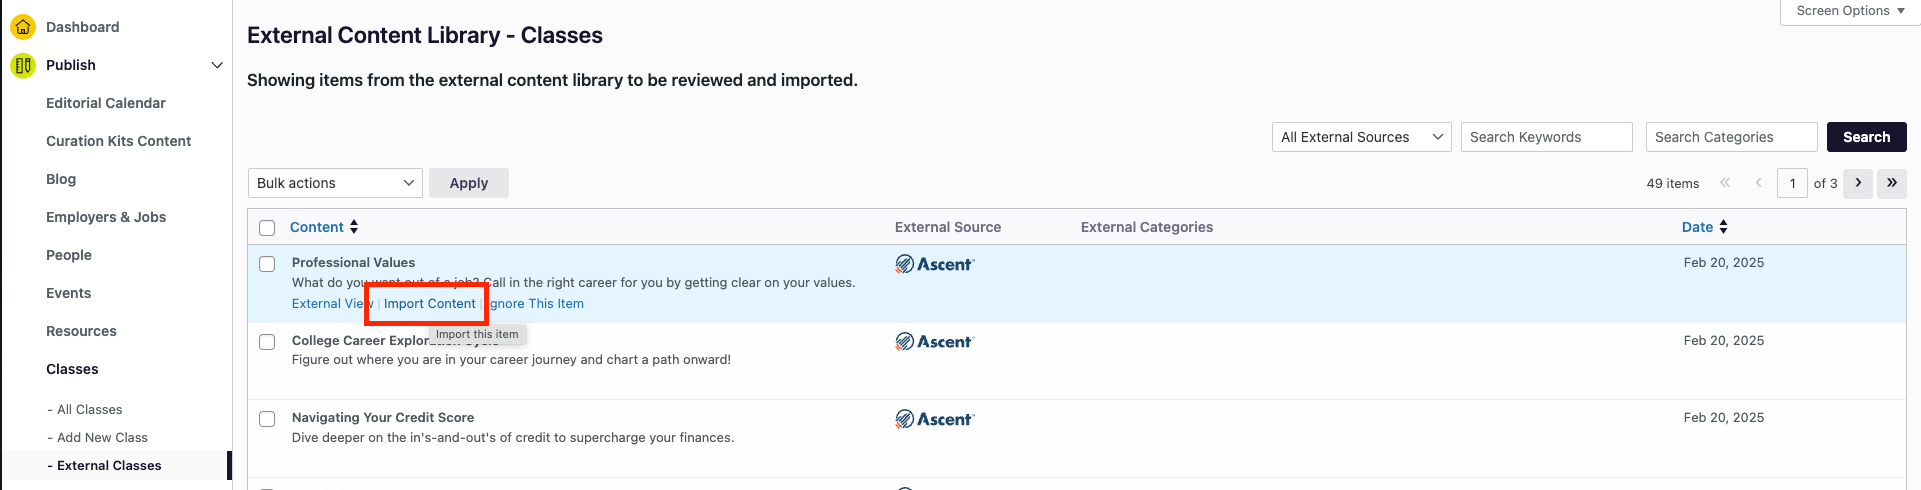Screen dimensions: 1921x490
Task: Toggle the select-all checkbox in header
Action: point(267,228)
